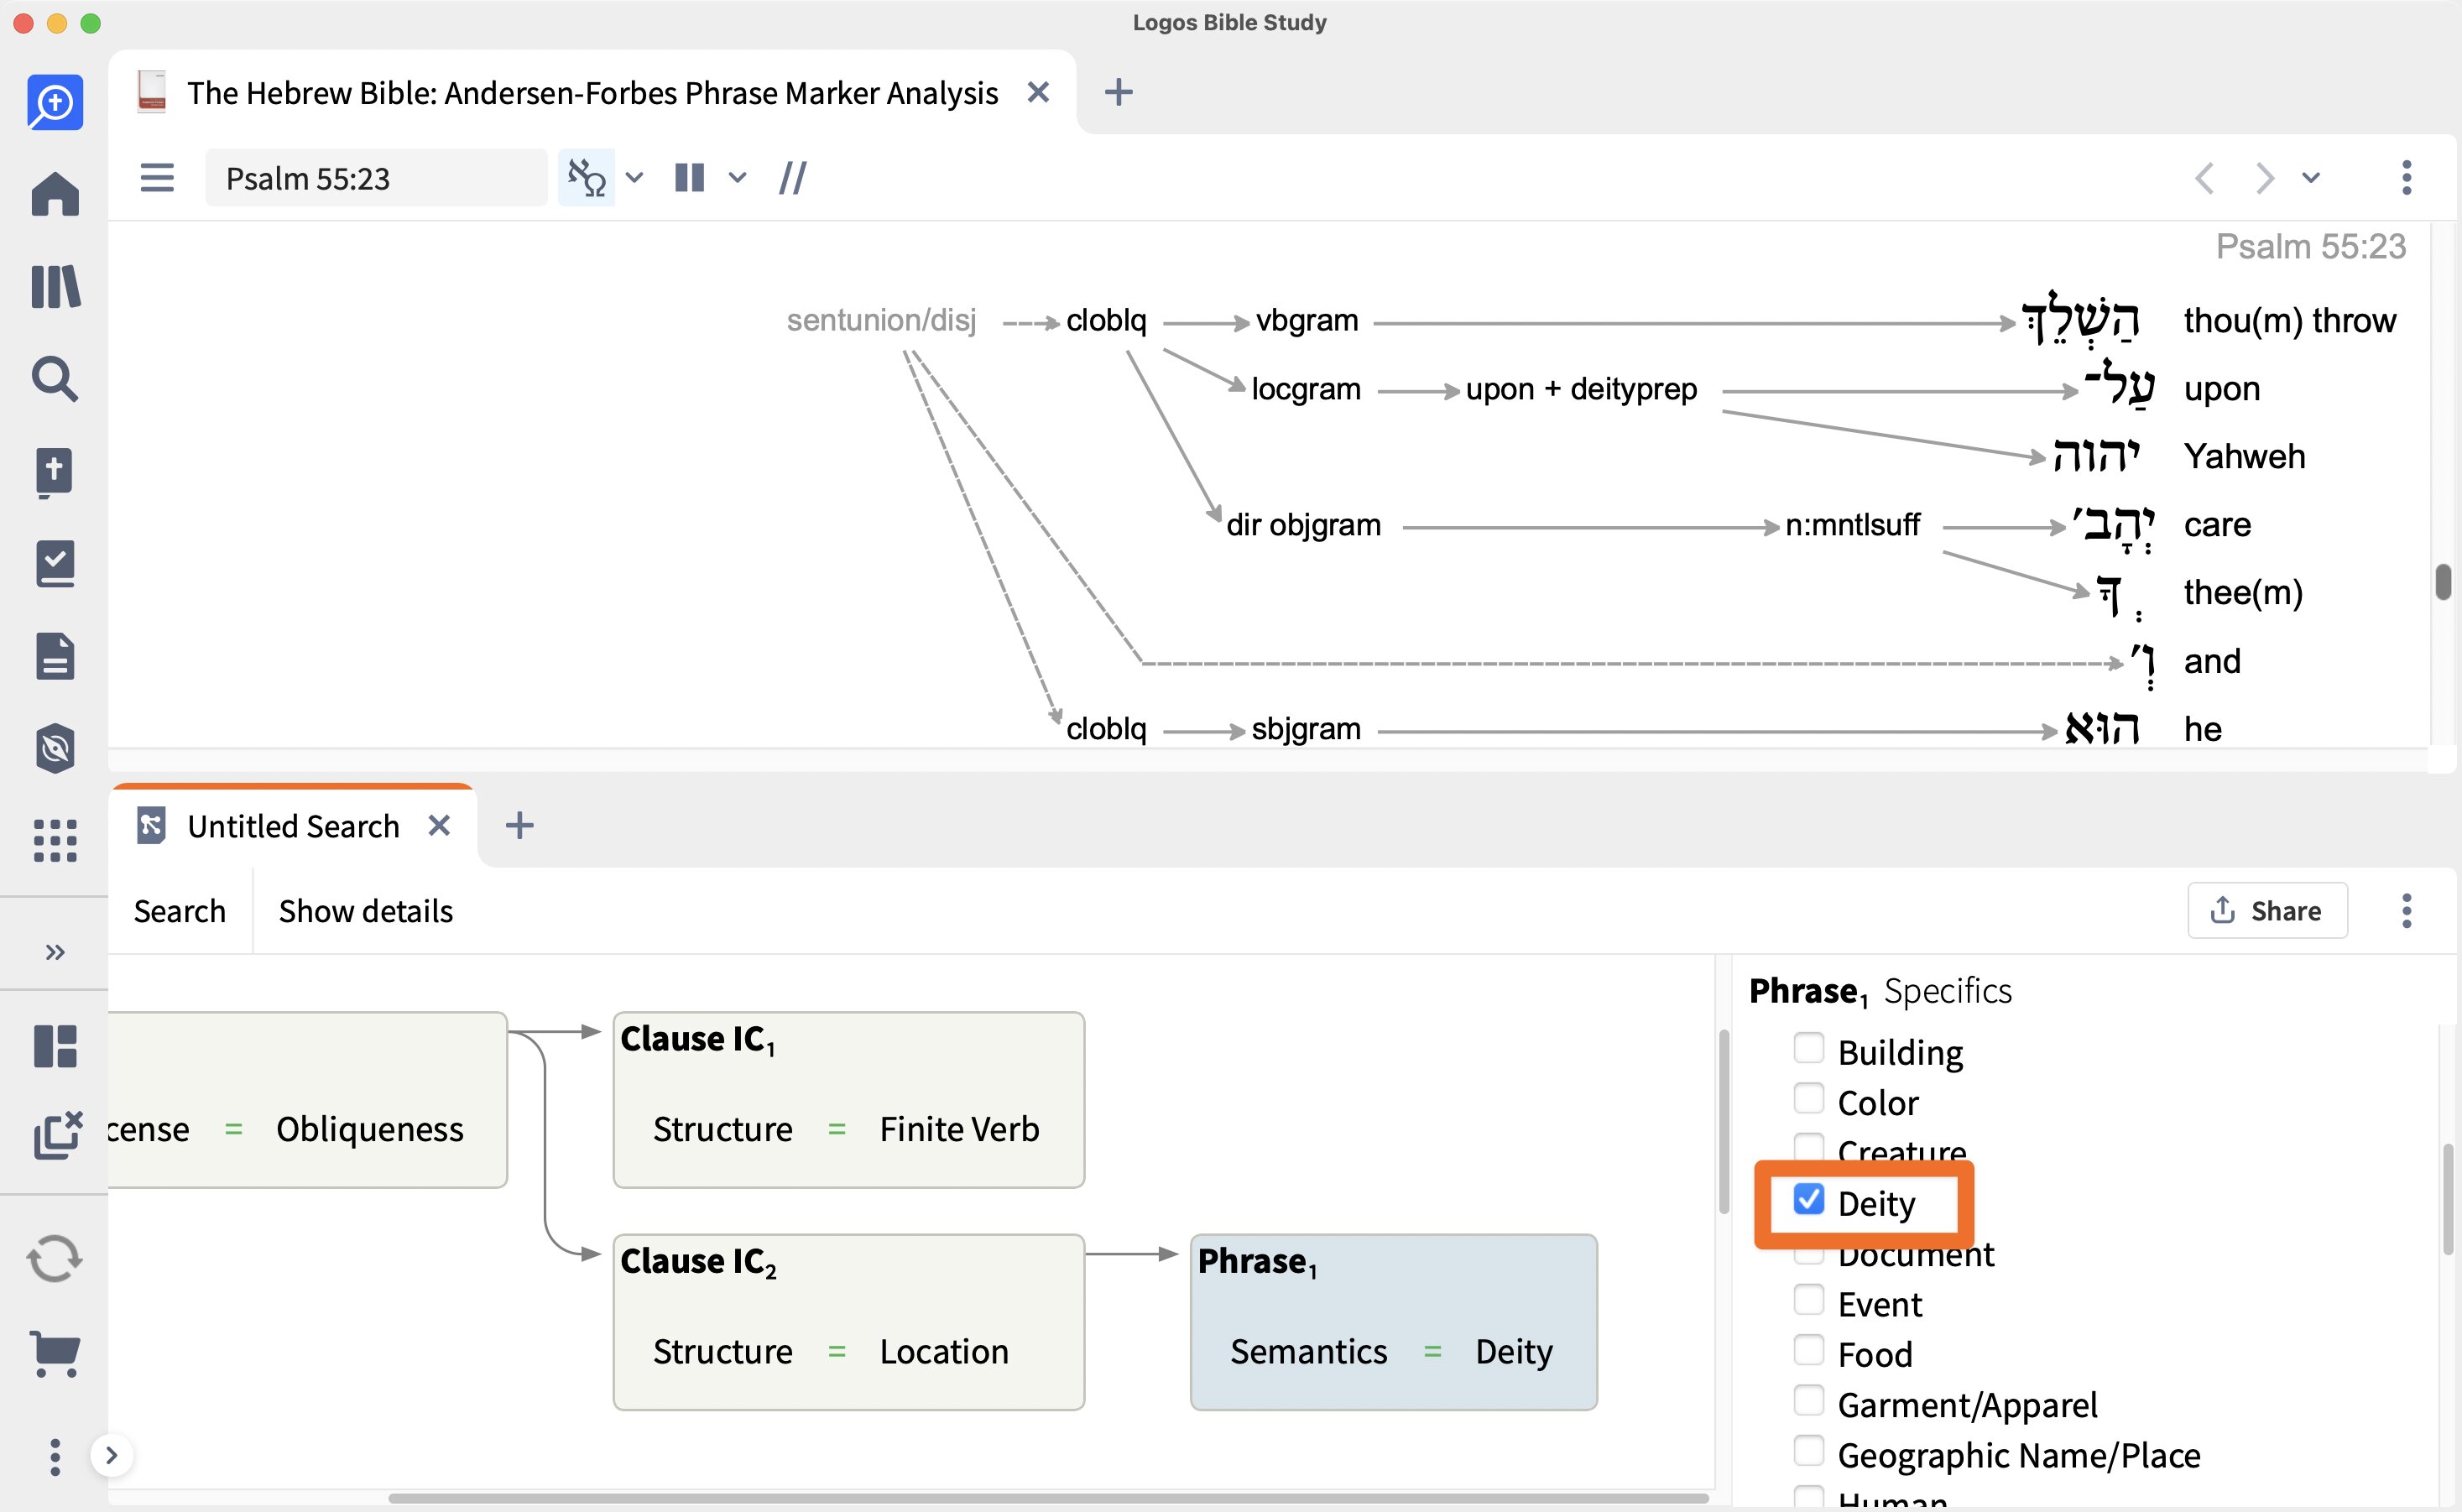Close the Untitled Search tab
The image size is (2462, 1512).
click(x=439, y=826)
